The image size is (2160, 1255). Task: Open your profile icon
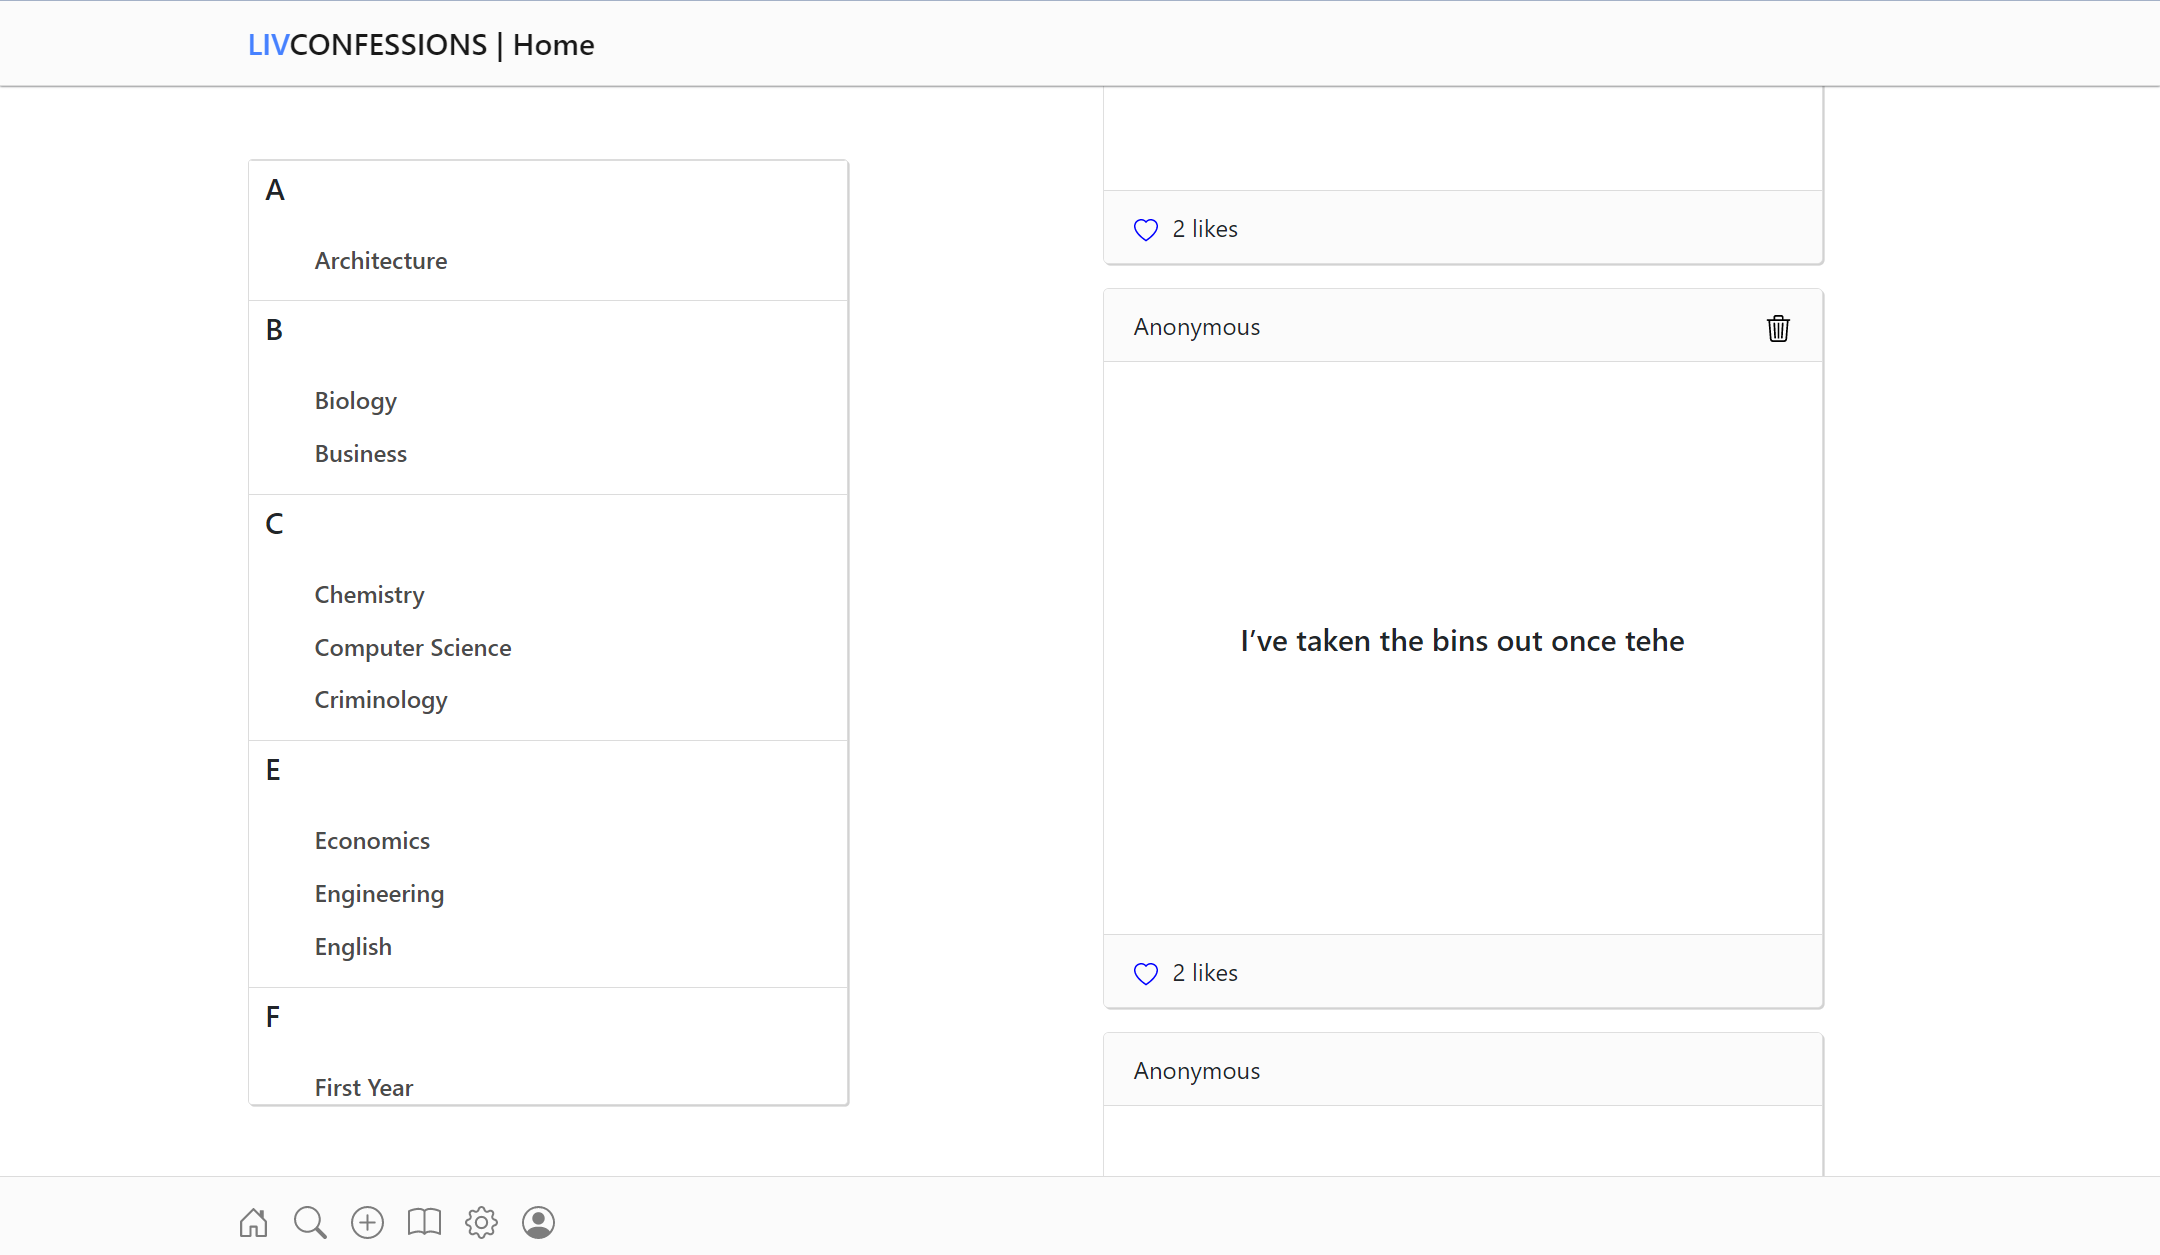point(538,1222)
